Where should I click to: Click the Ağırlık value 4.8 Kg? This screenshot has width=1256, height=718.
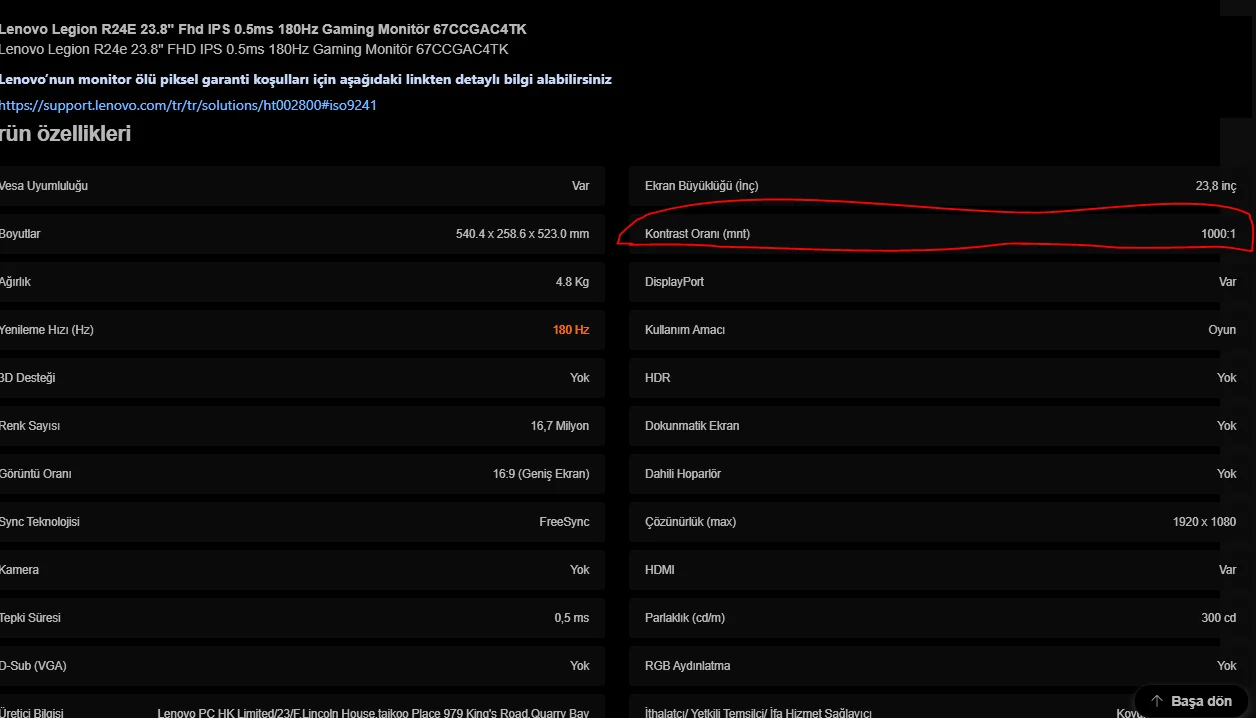point(572,282)
